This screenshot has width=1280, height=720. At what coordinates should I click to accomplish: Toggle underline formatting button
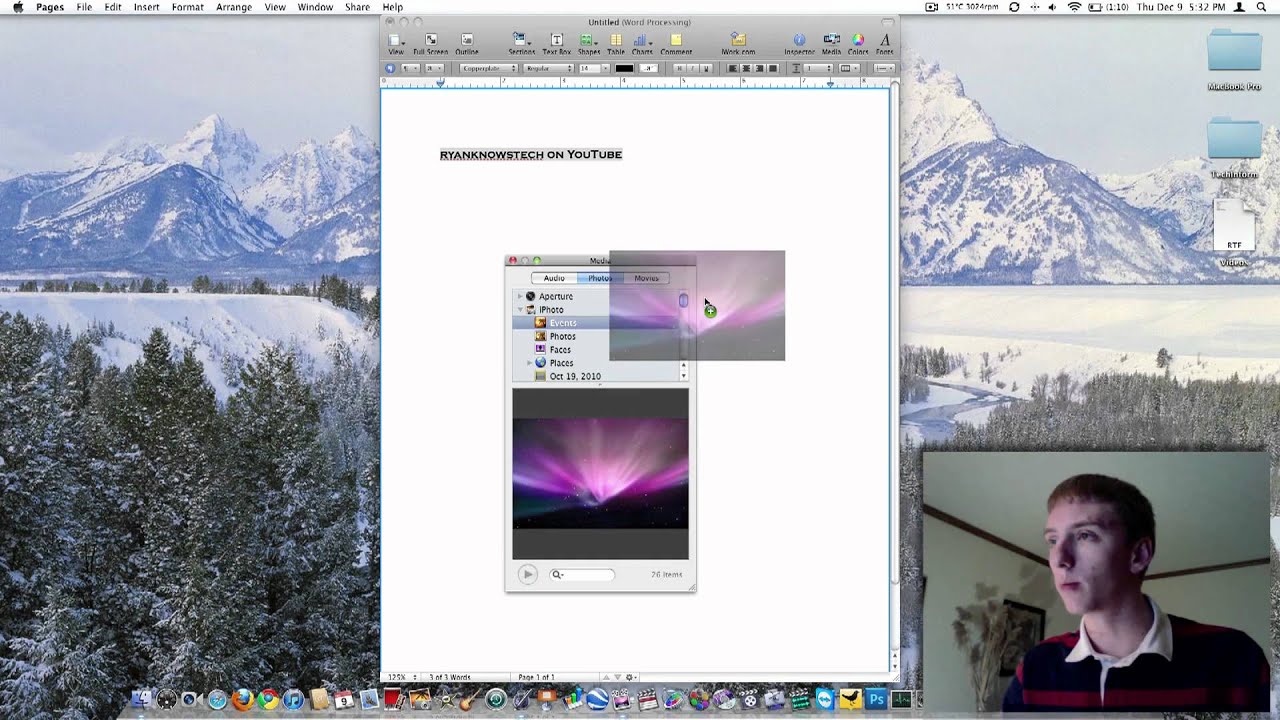pyautogui.click(x=706, y=68)
